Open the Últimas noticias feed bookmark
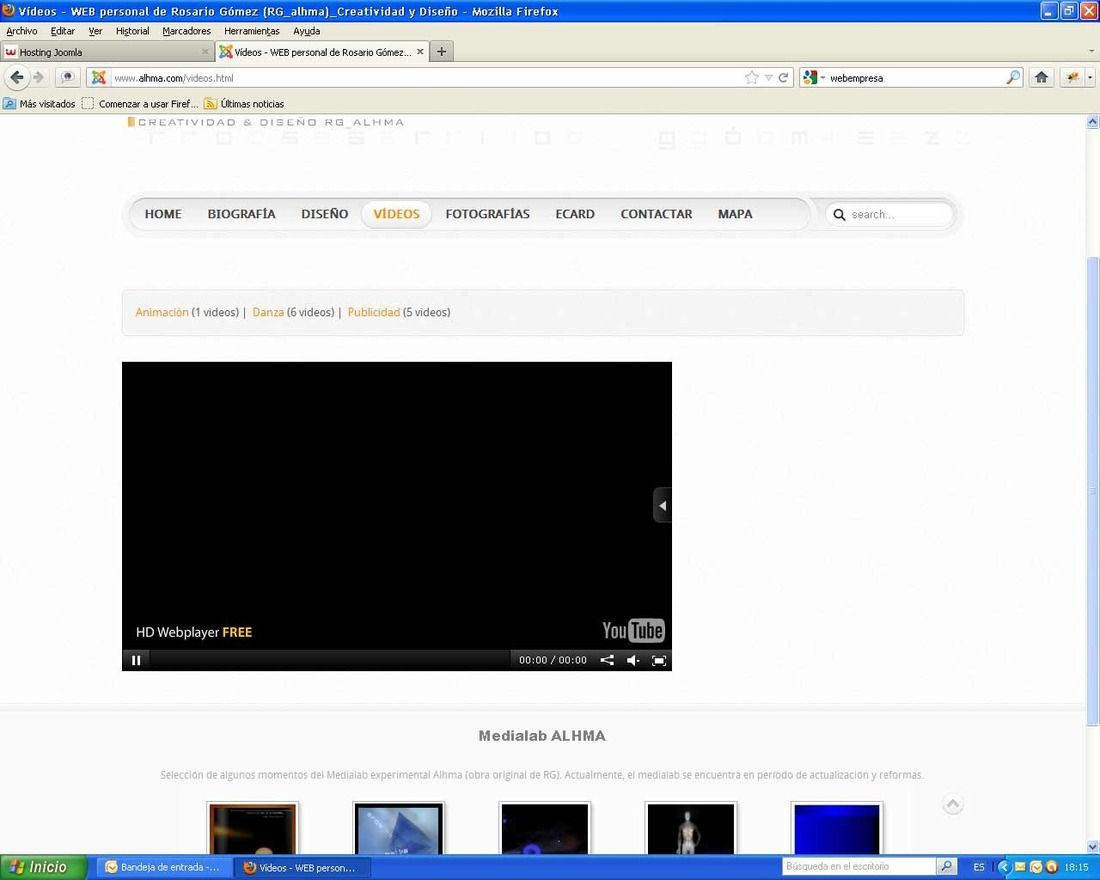This screenshot has height=880, width=1100. coord(244,104)
